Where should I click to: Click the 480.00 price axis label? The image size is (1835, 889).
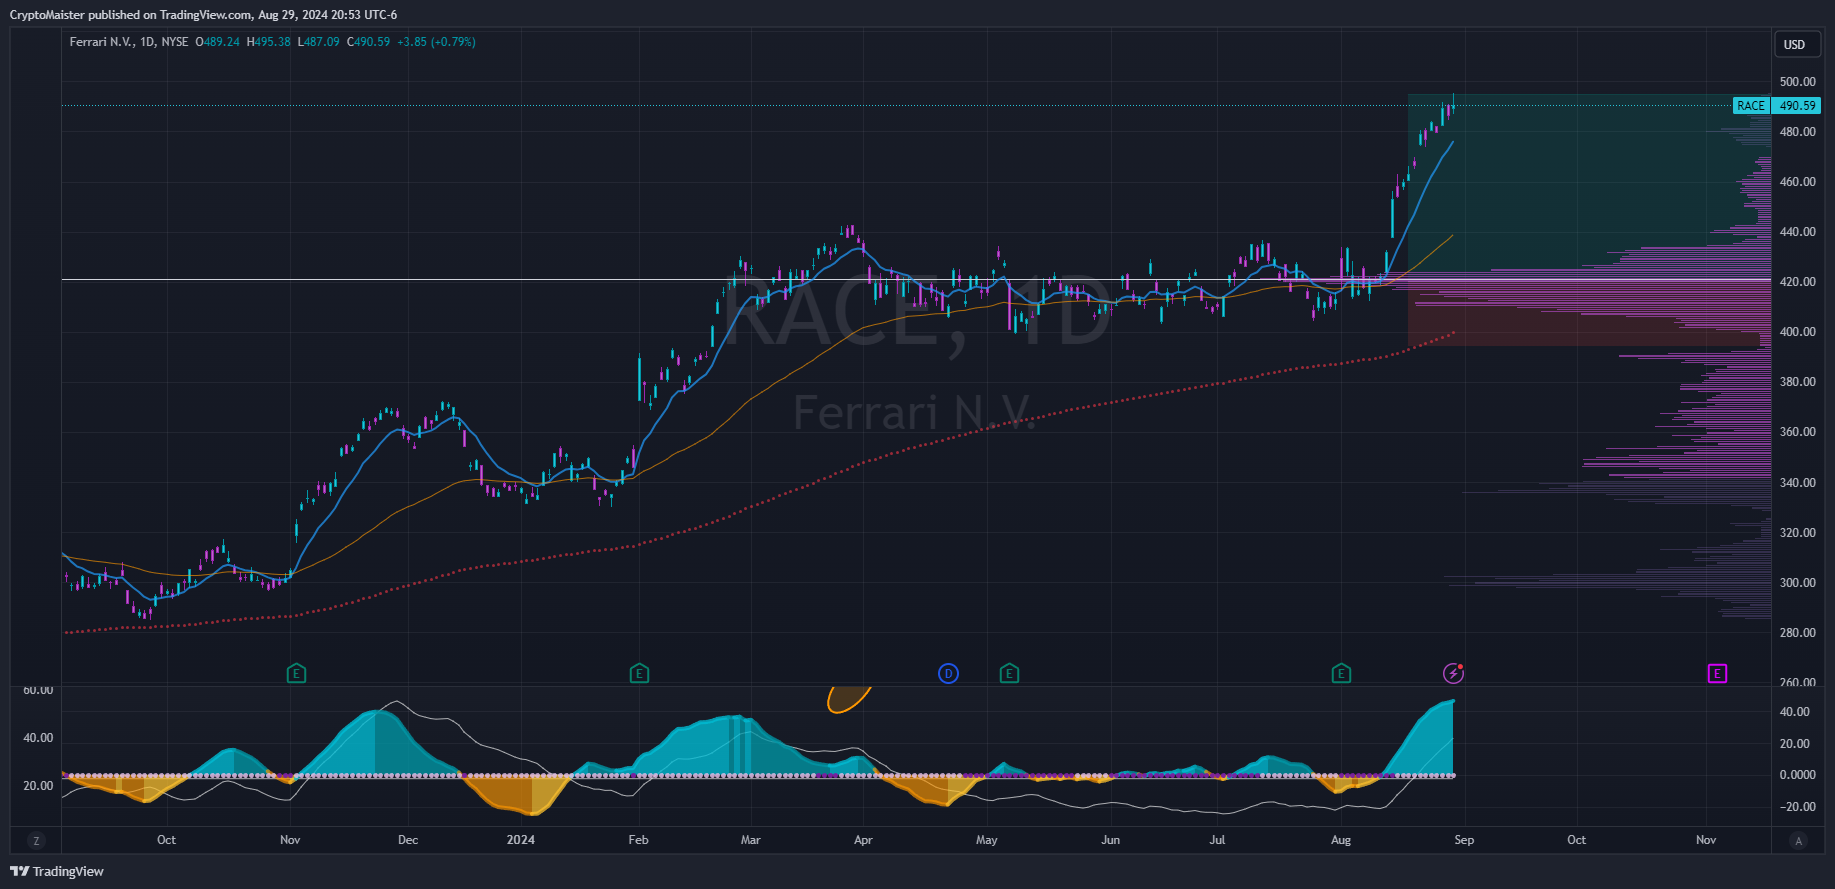[x=1797, y=132]
